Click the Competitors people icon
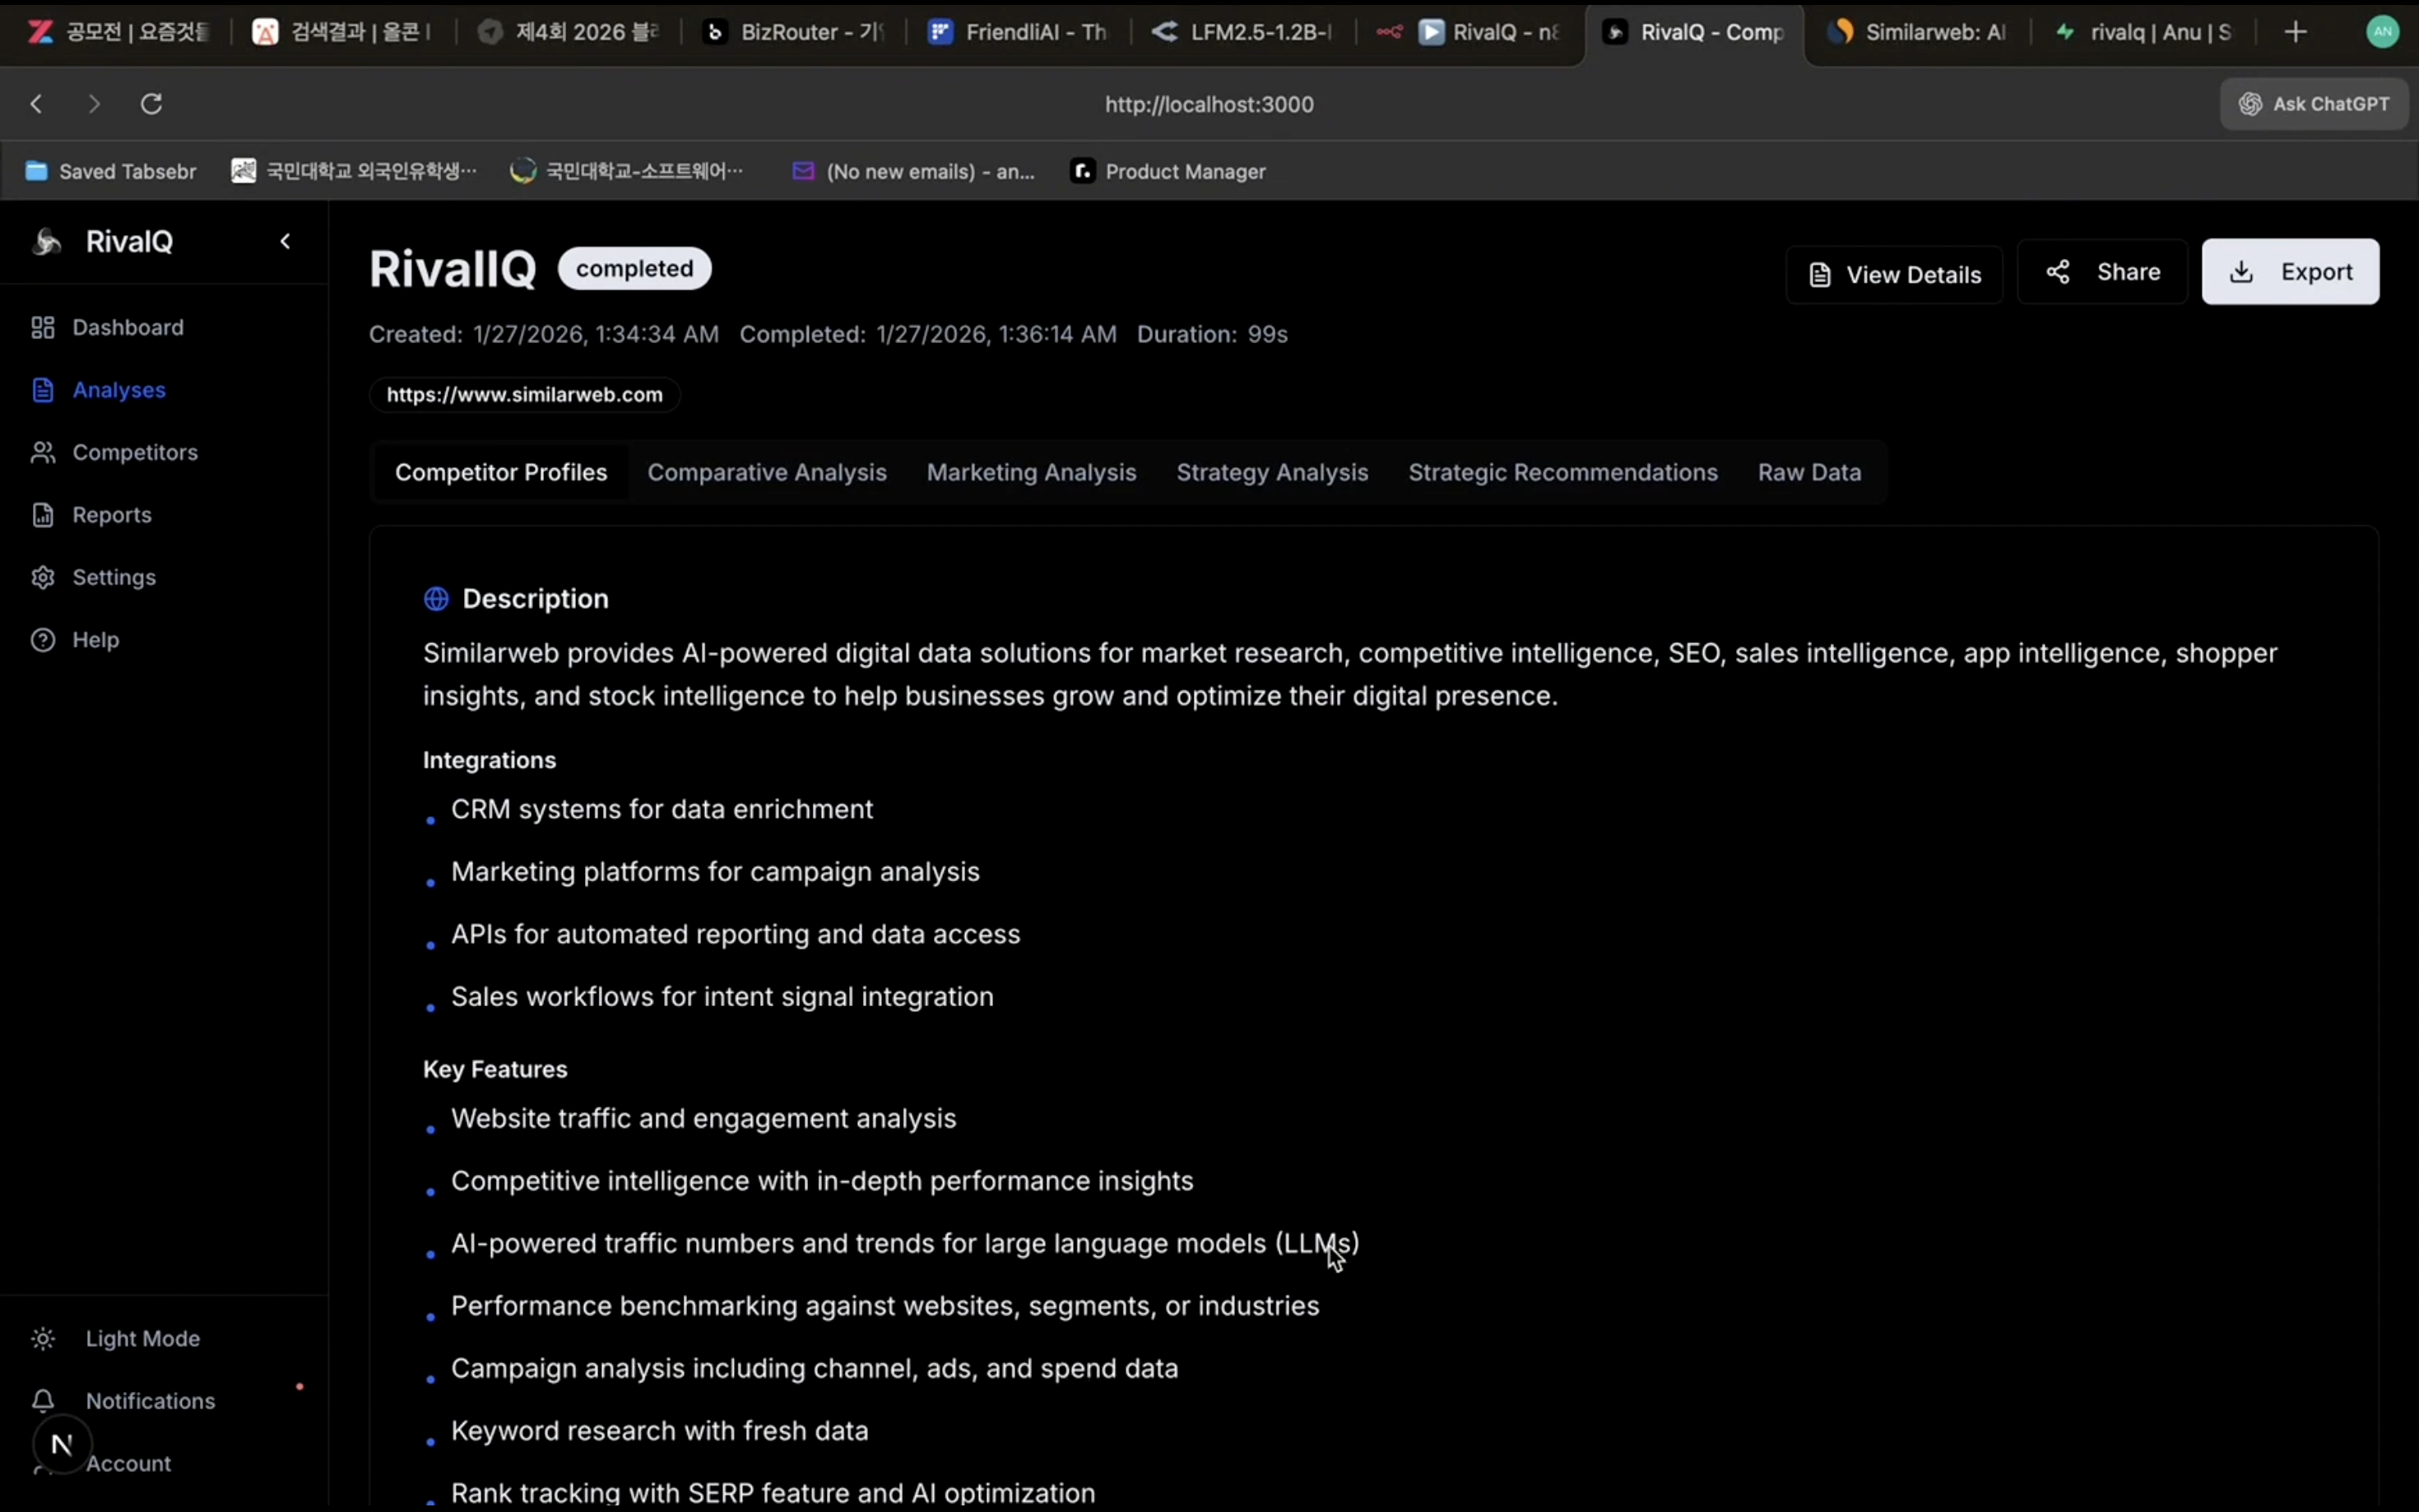Screen dimensions: 2419x1512 click(x=42, y=452)
